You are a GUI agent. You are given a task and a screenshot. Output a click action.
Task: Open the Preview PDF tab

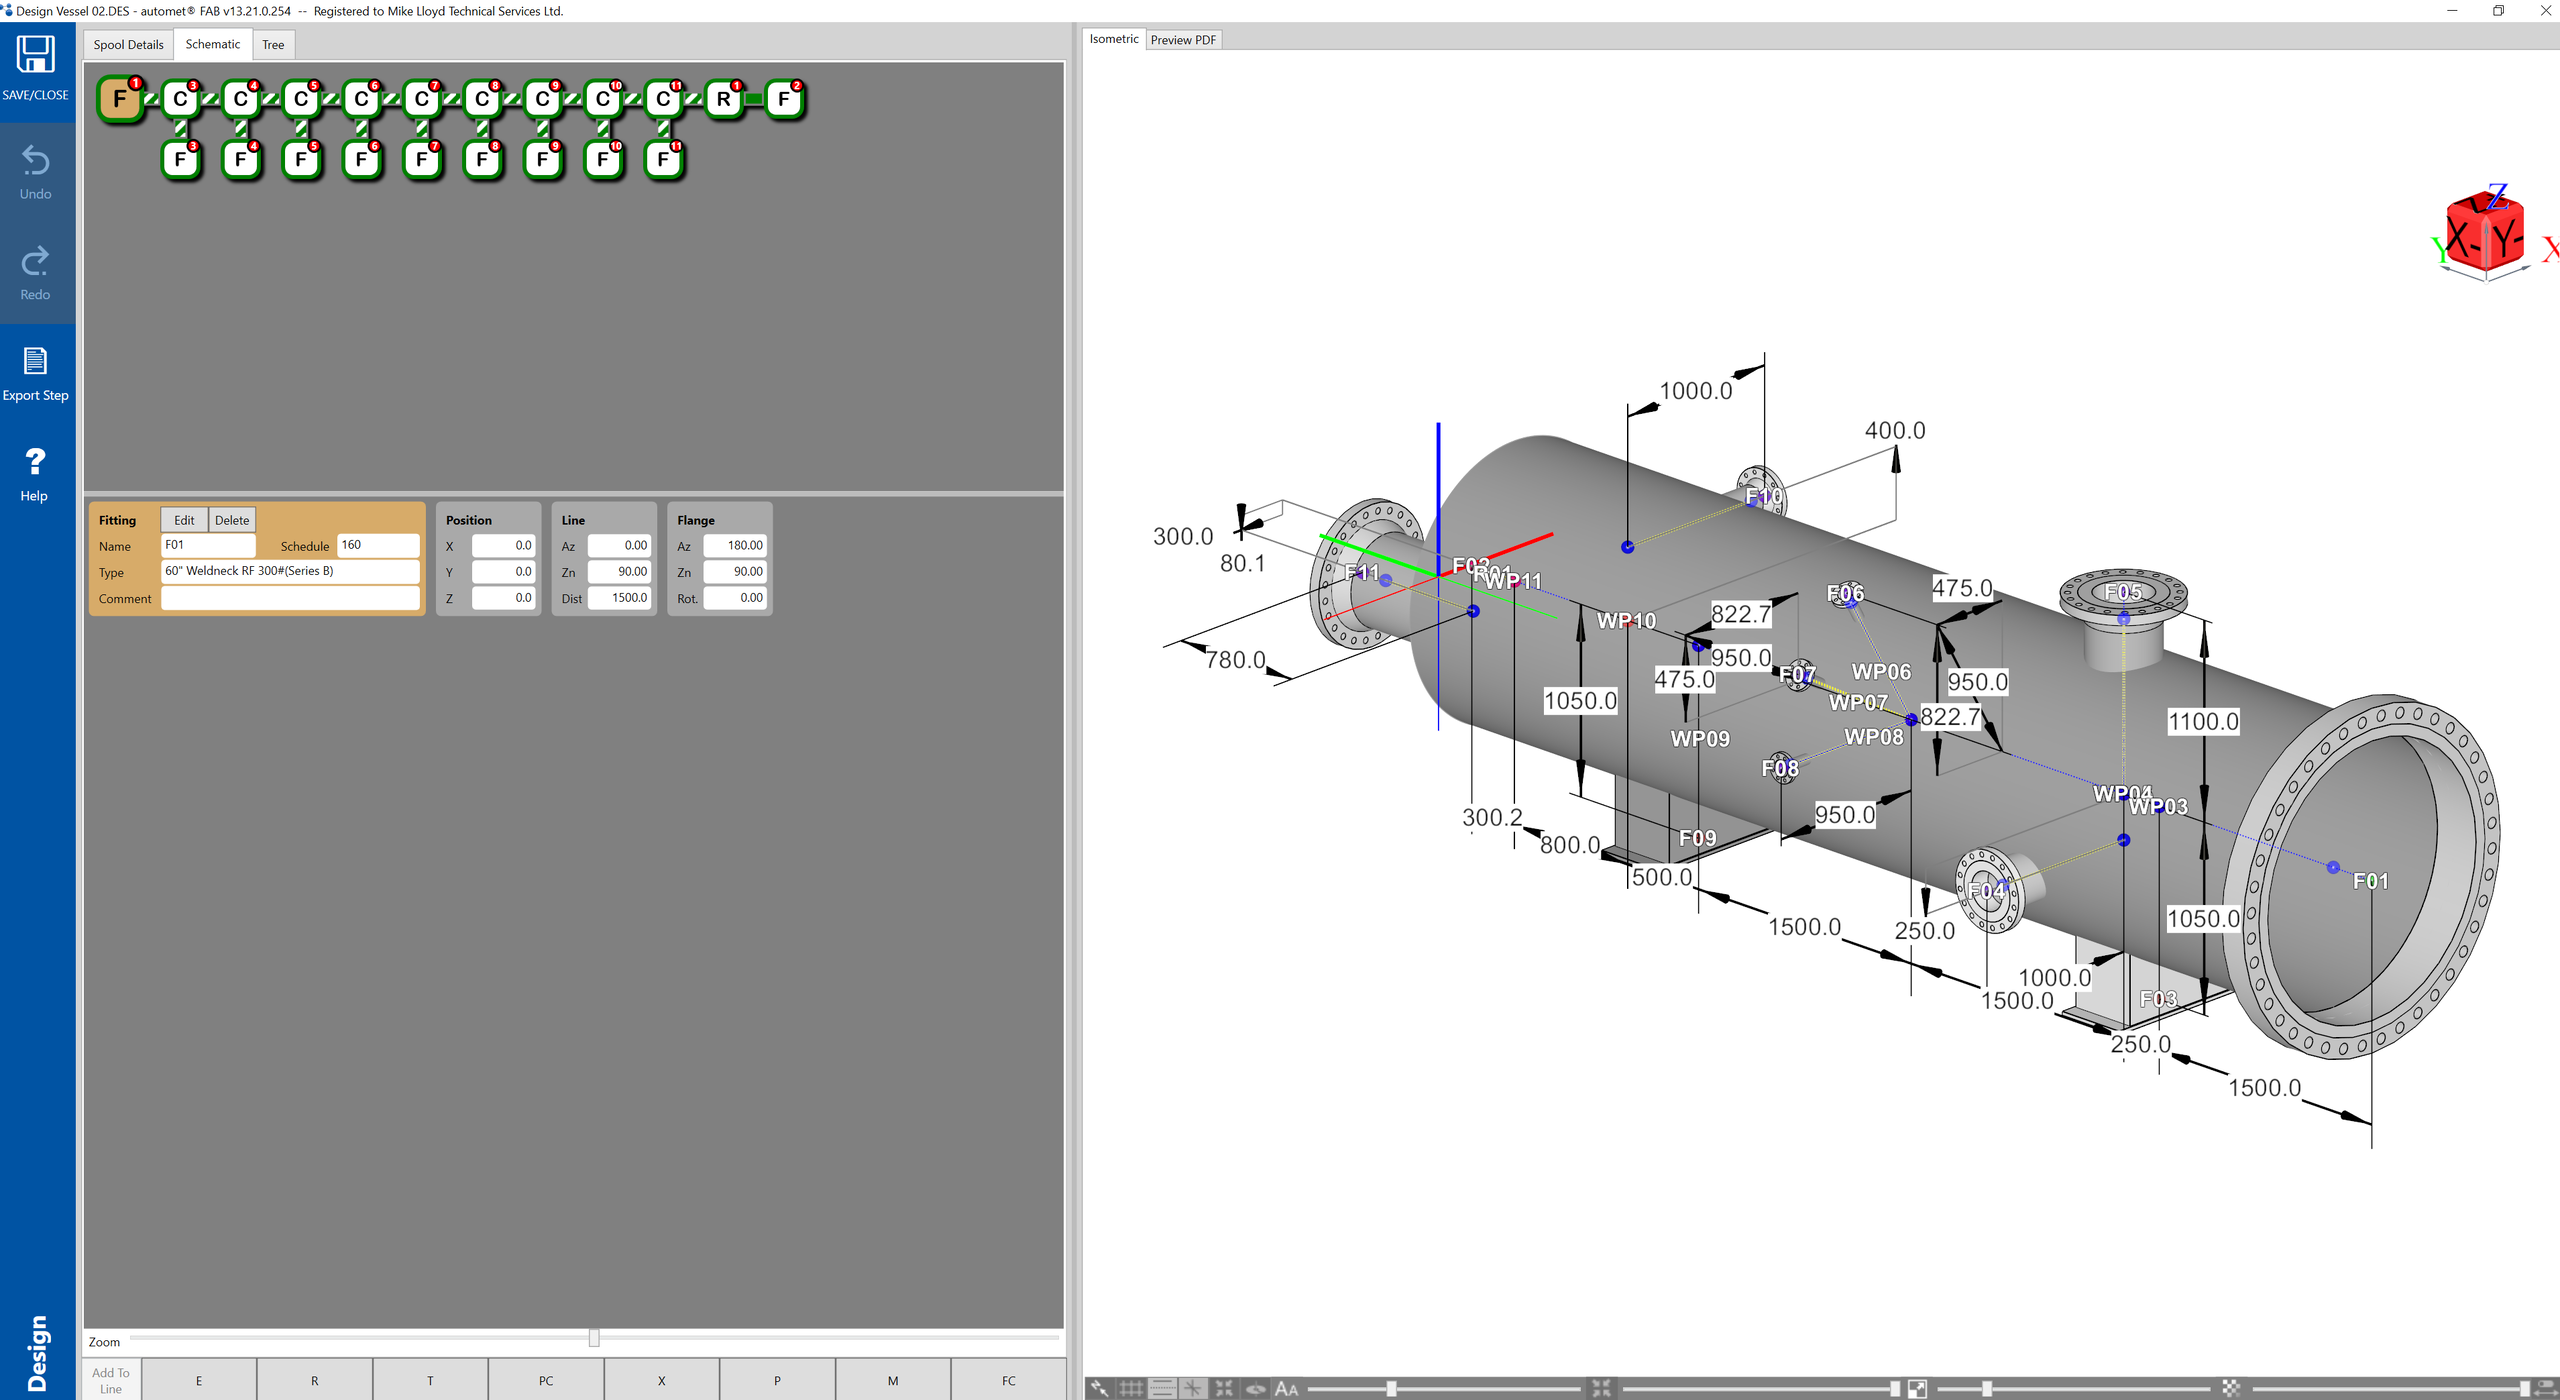(1183, 40)
